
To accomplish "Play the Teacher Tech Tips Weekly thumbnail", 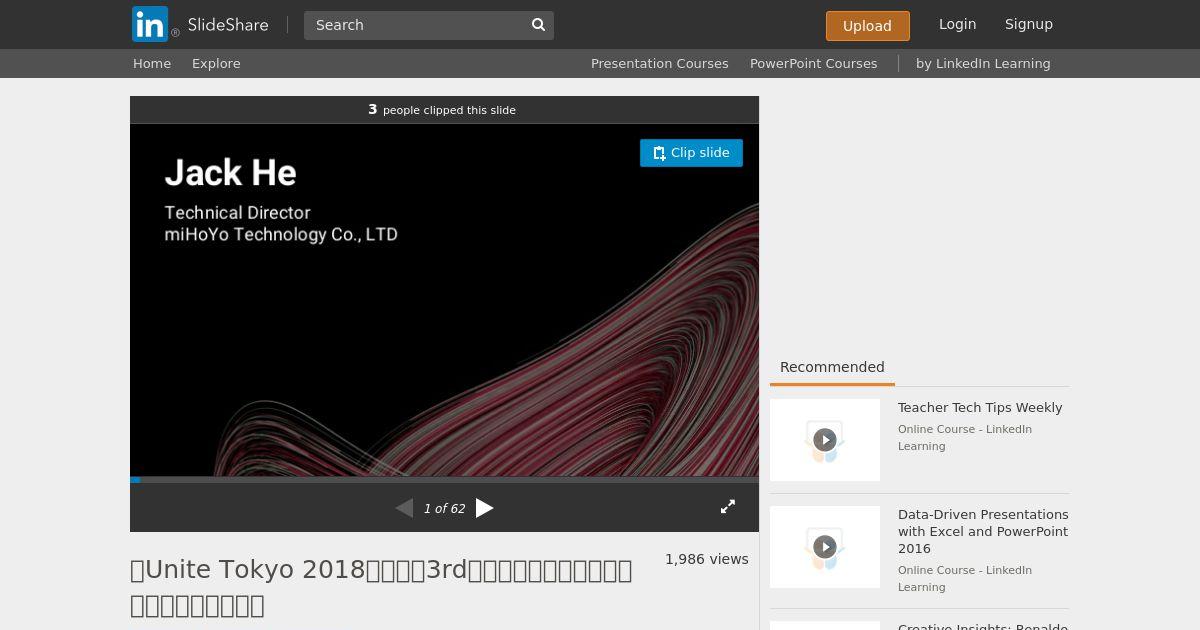I will pos(825,440).
